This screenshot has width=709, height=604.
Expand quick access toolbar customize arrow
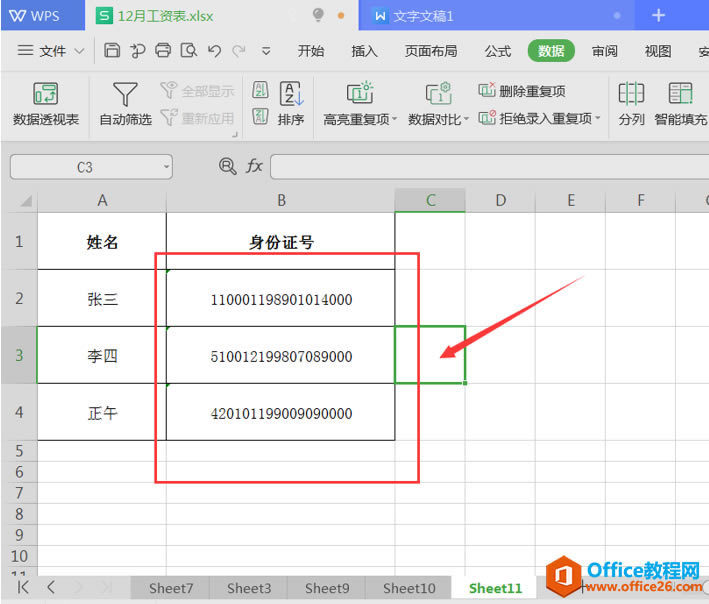tap(266, 51)
